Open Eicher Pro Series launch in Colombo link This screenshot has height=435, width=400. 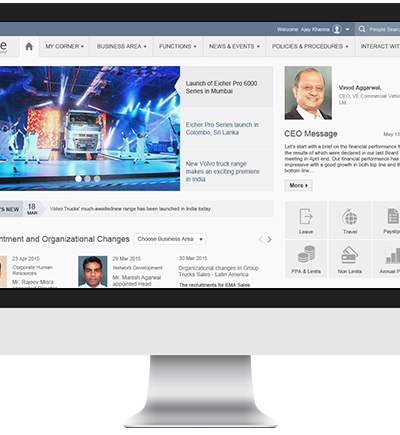222,129
